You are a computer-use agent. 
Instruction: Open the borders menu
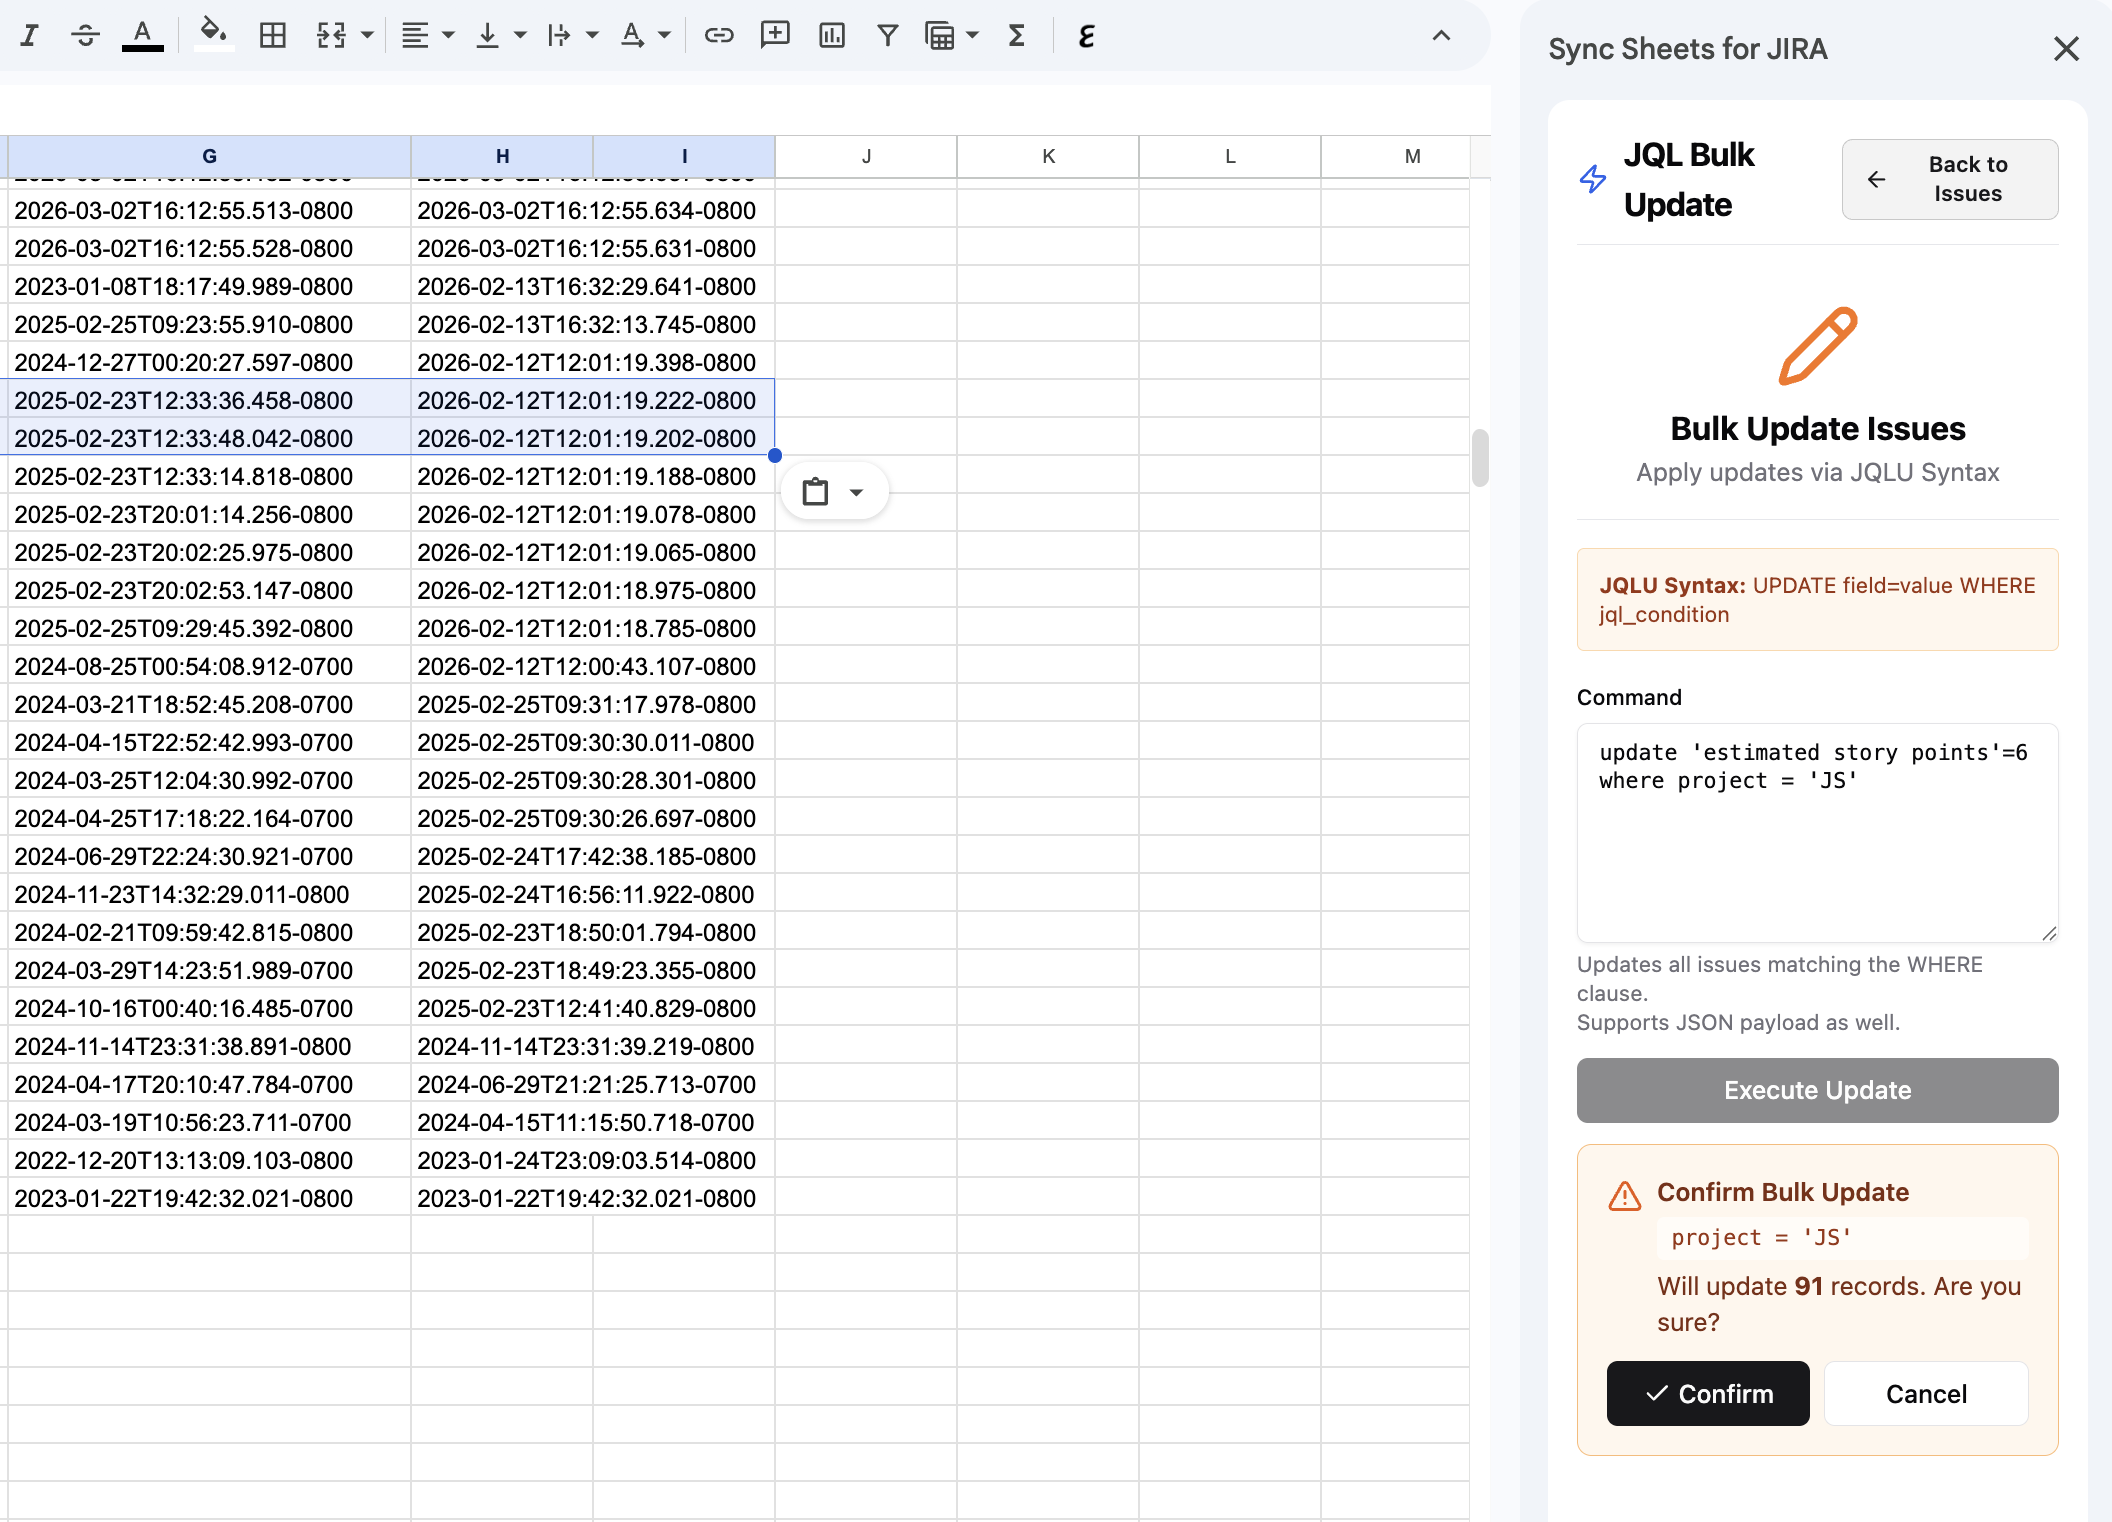tap(272, 35)
